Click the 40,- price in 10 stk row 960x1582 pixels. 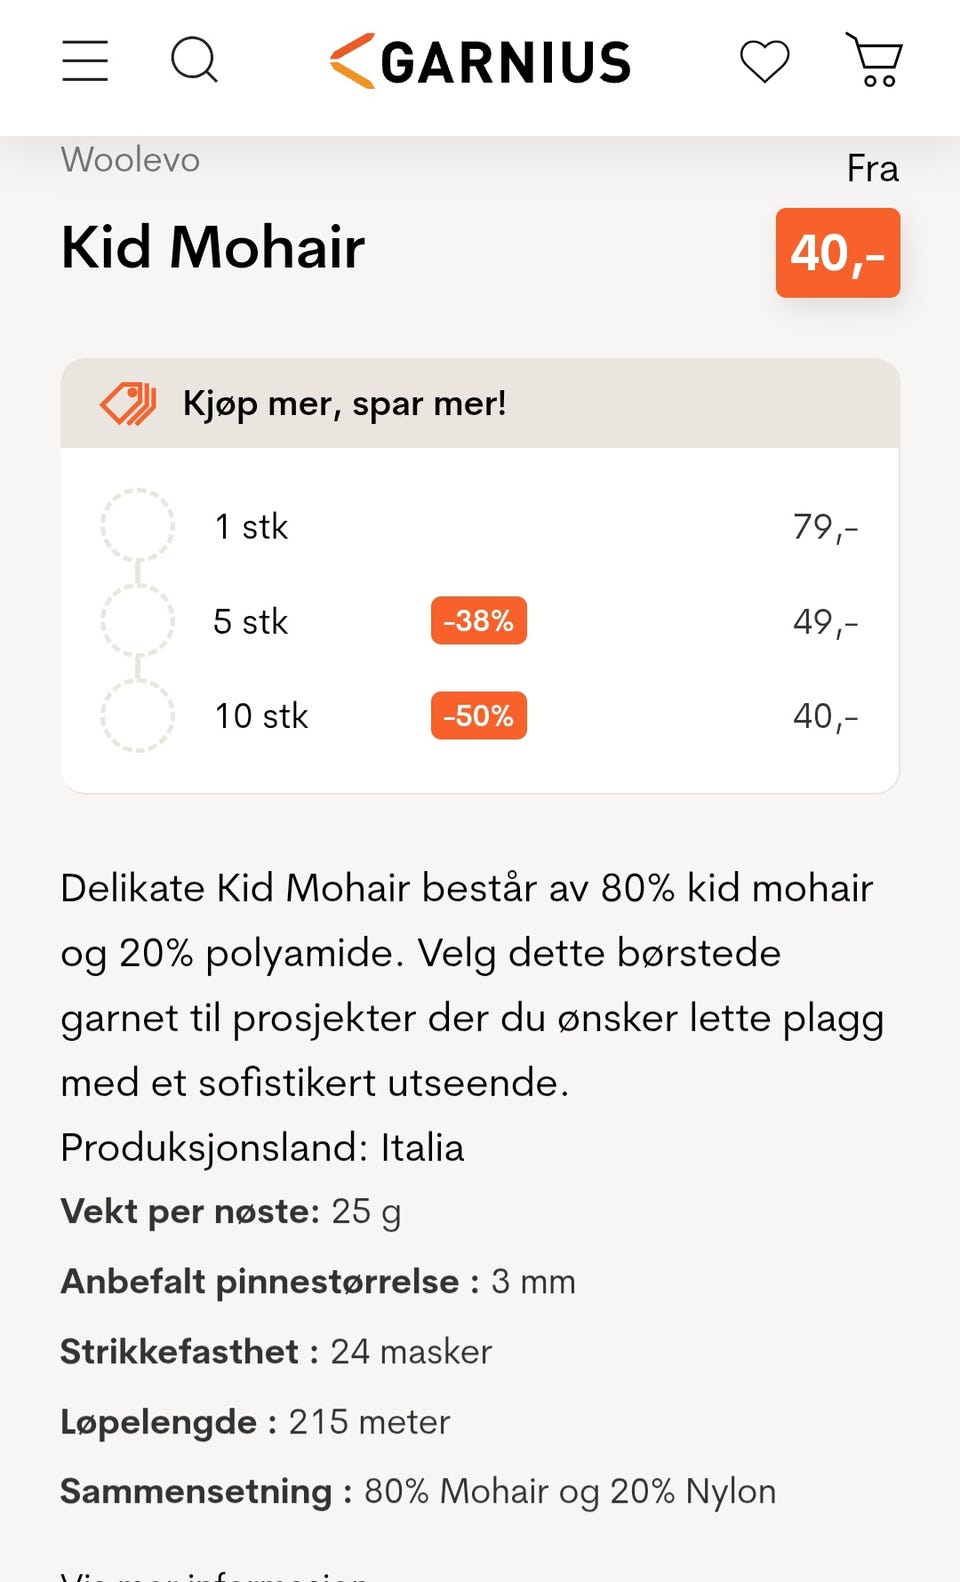pos(825,717)
